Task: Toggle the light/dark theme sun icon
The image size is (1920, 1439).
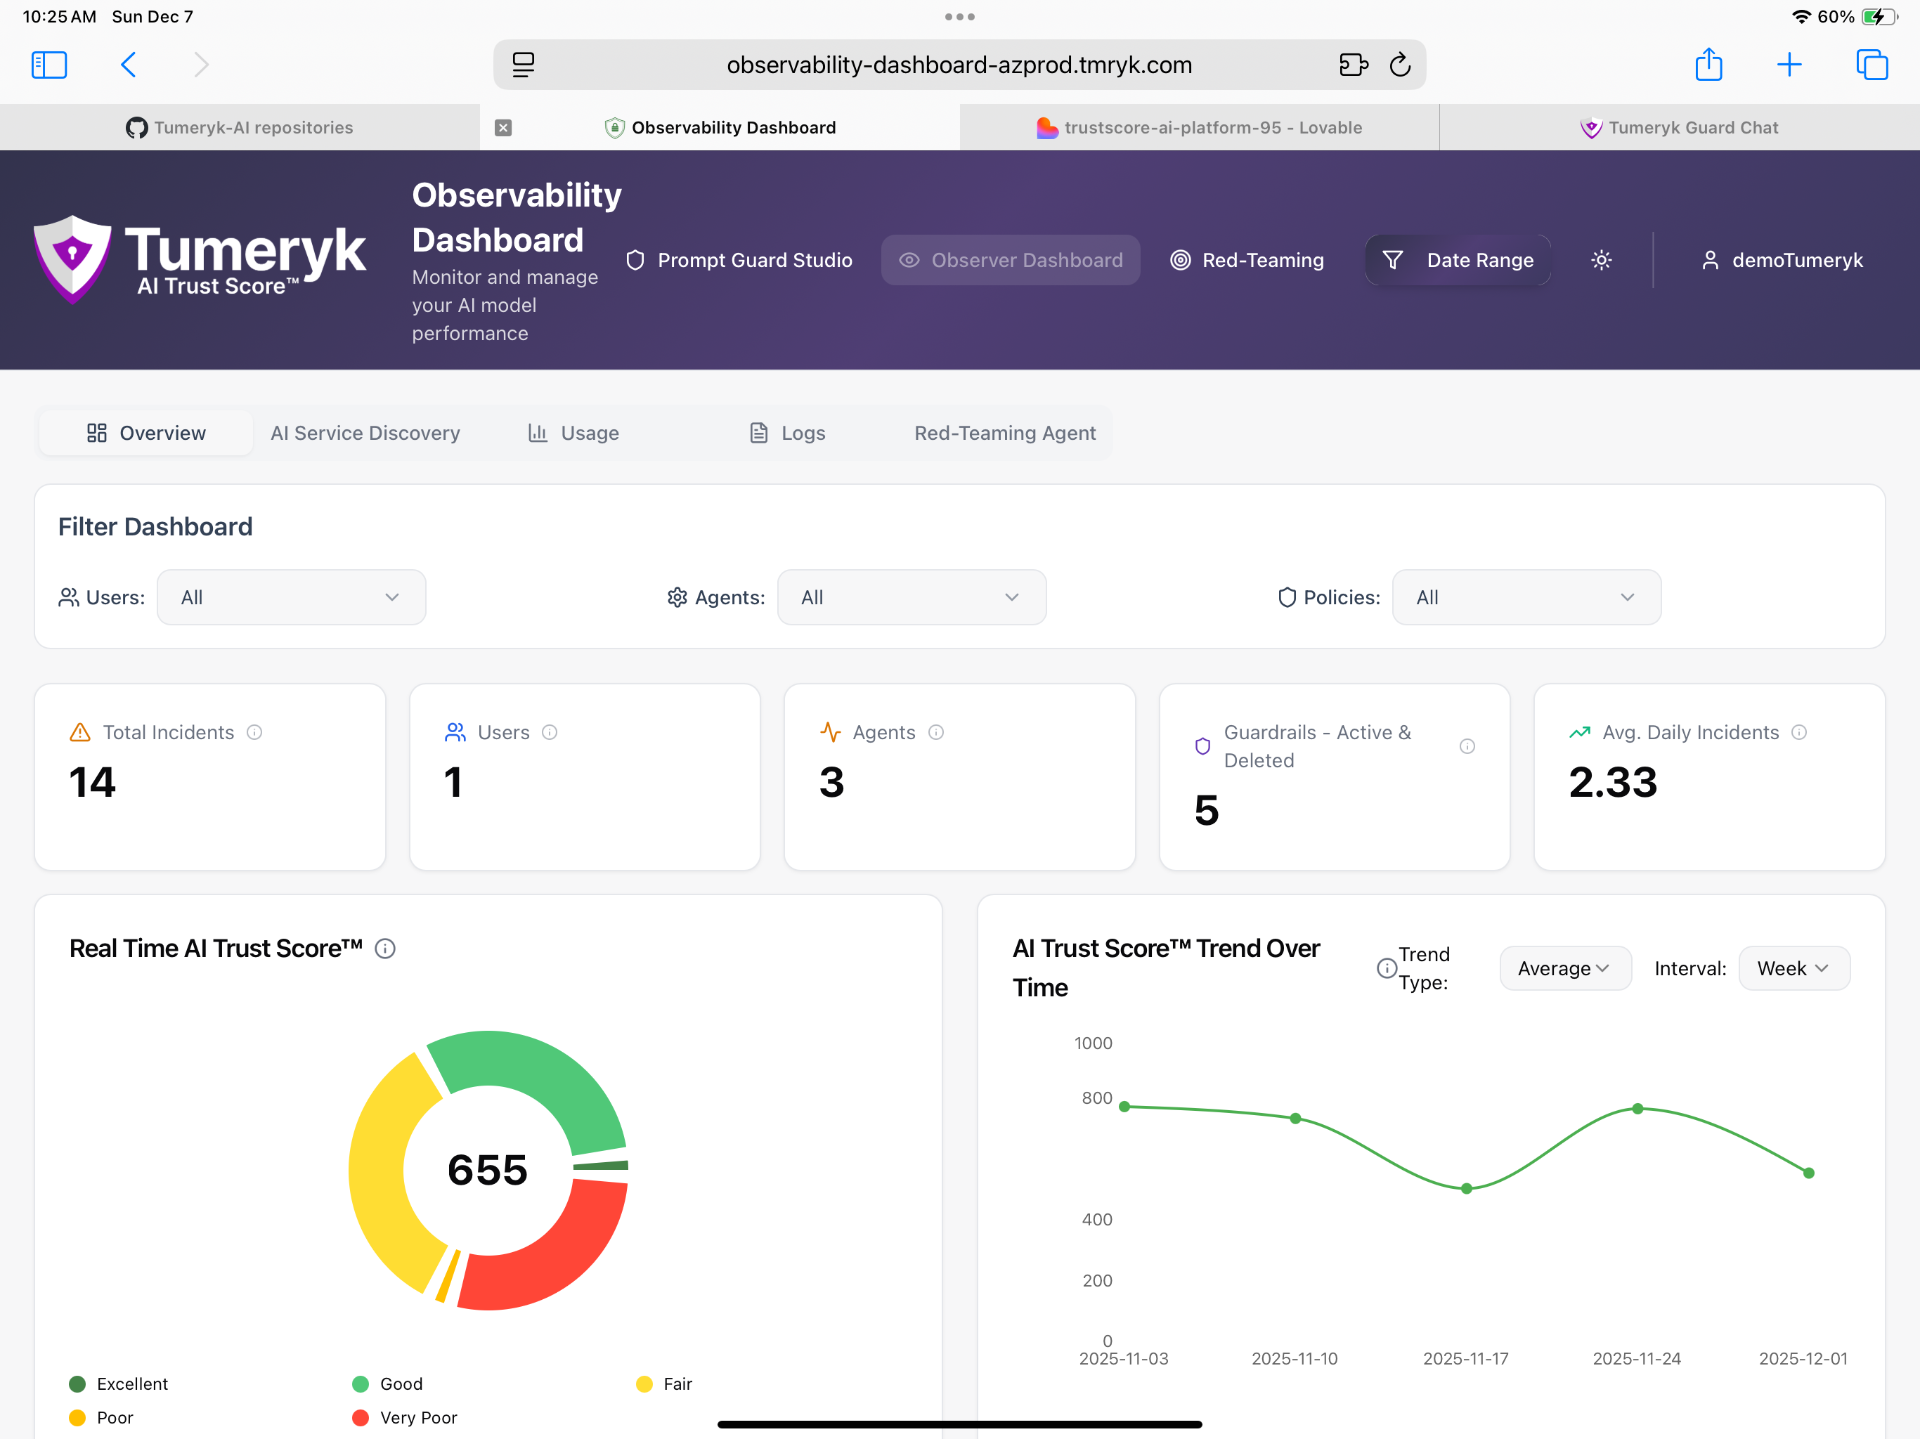Action: (1601, 260)
